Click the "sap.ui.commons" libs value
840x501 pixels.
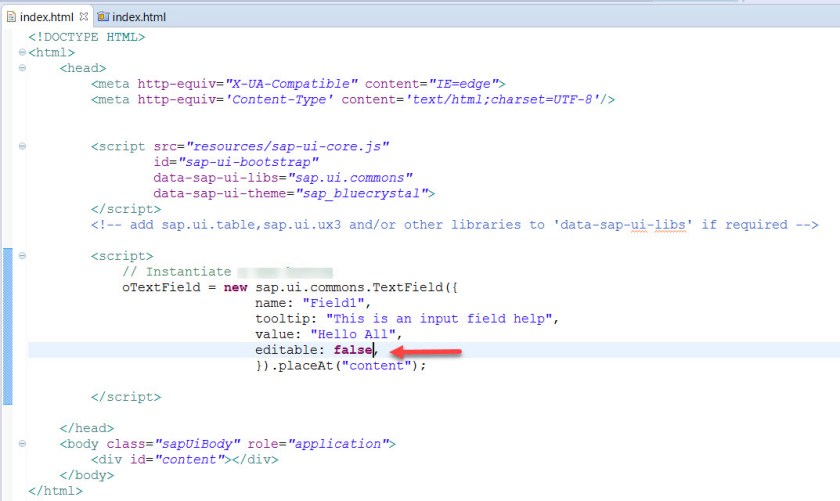coord(350,178)
